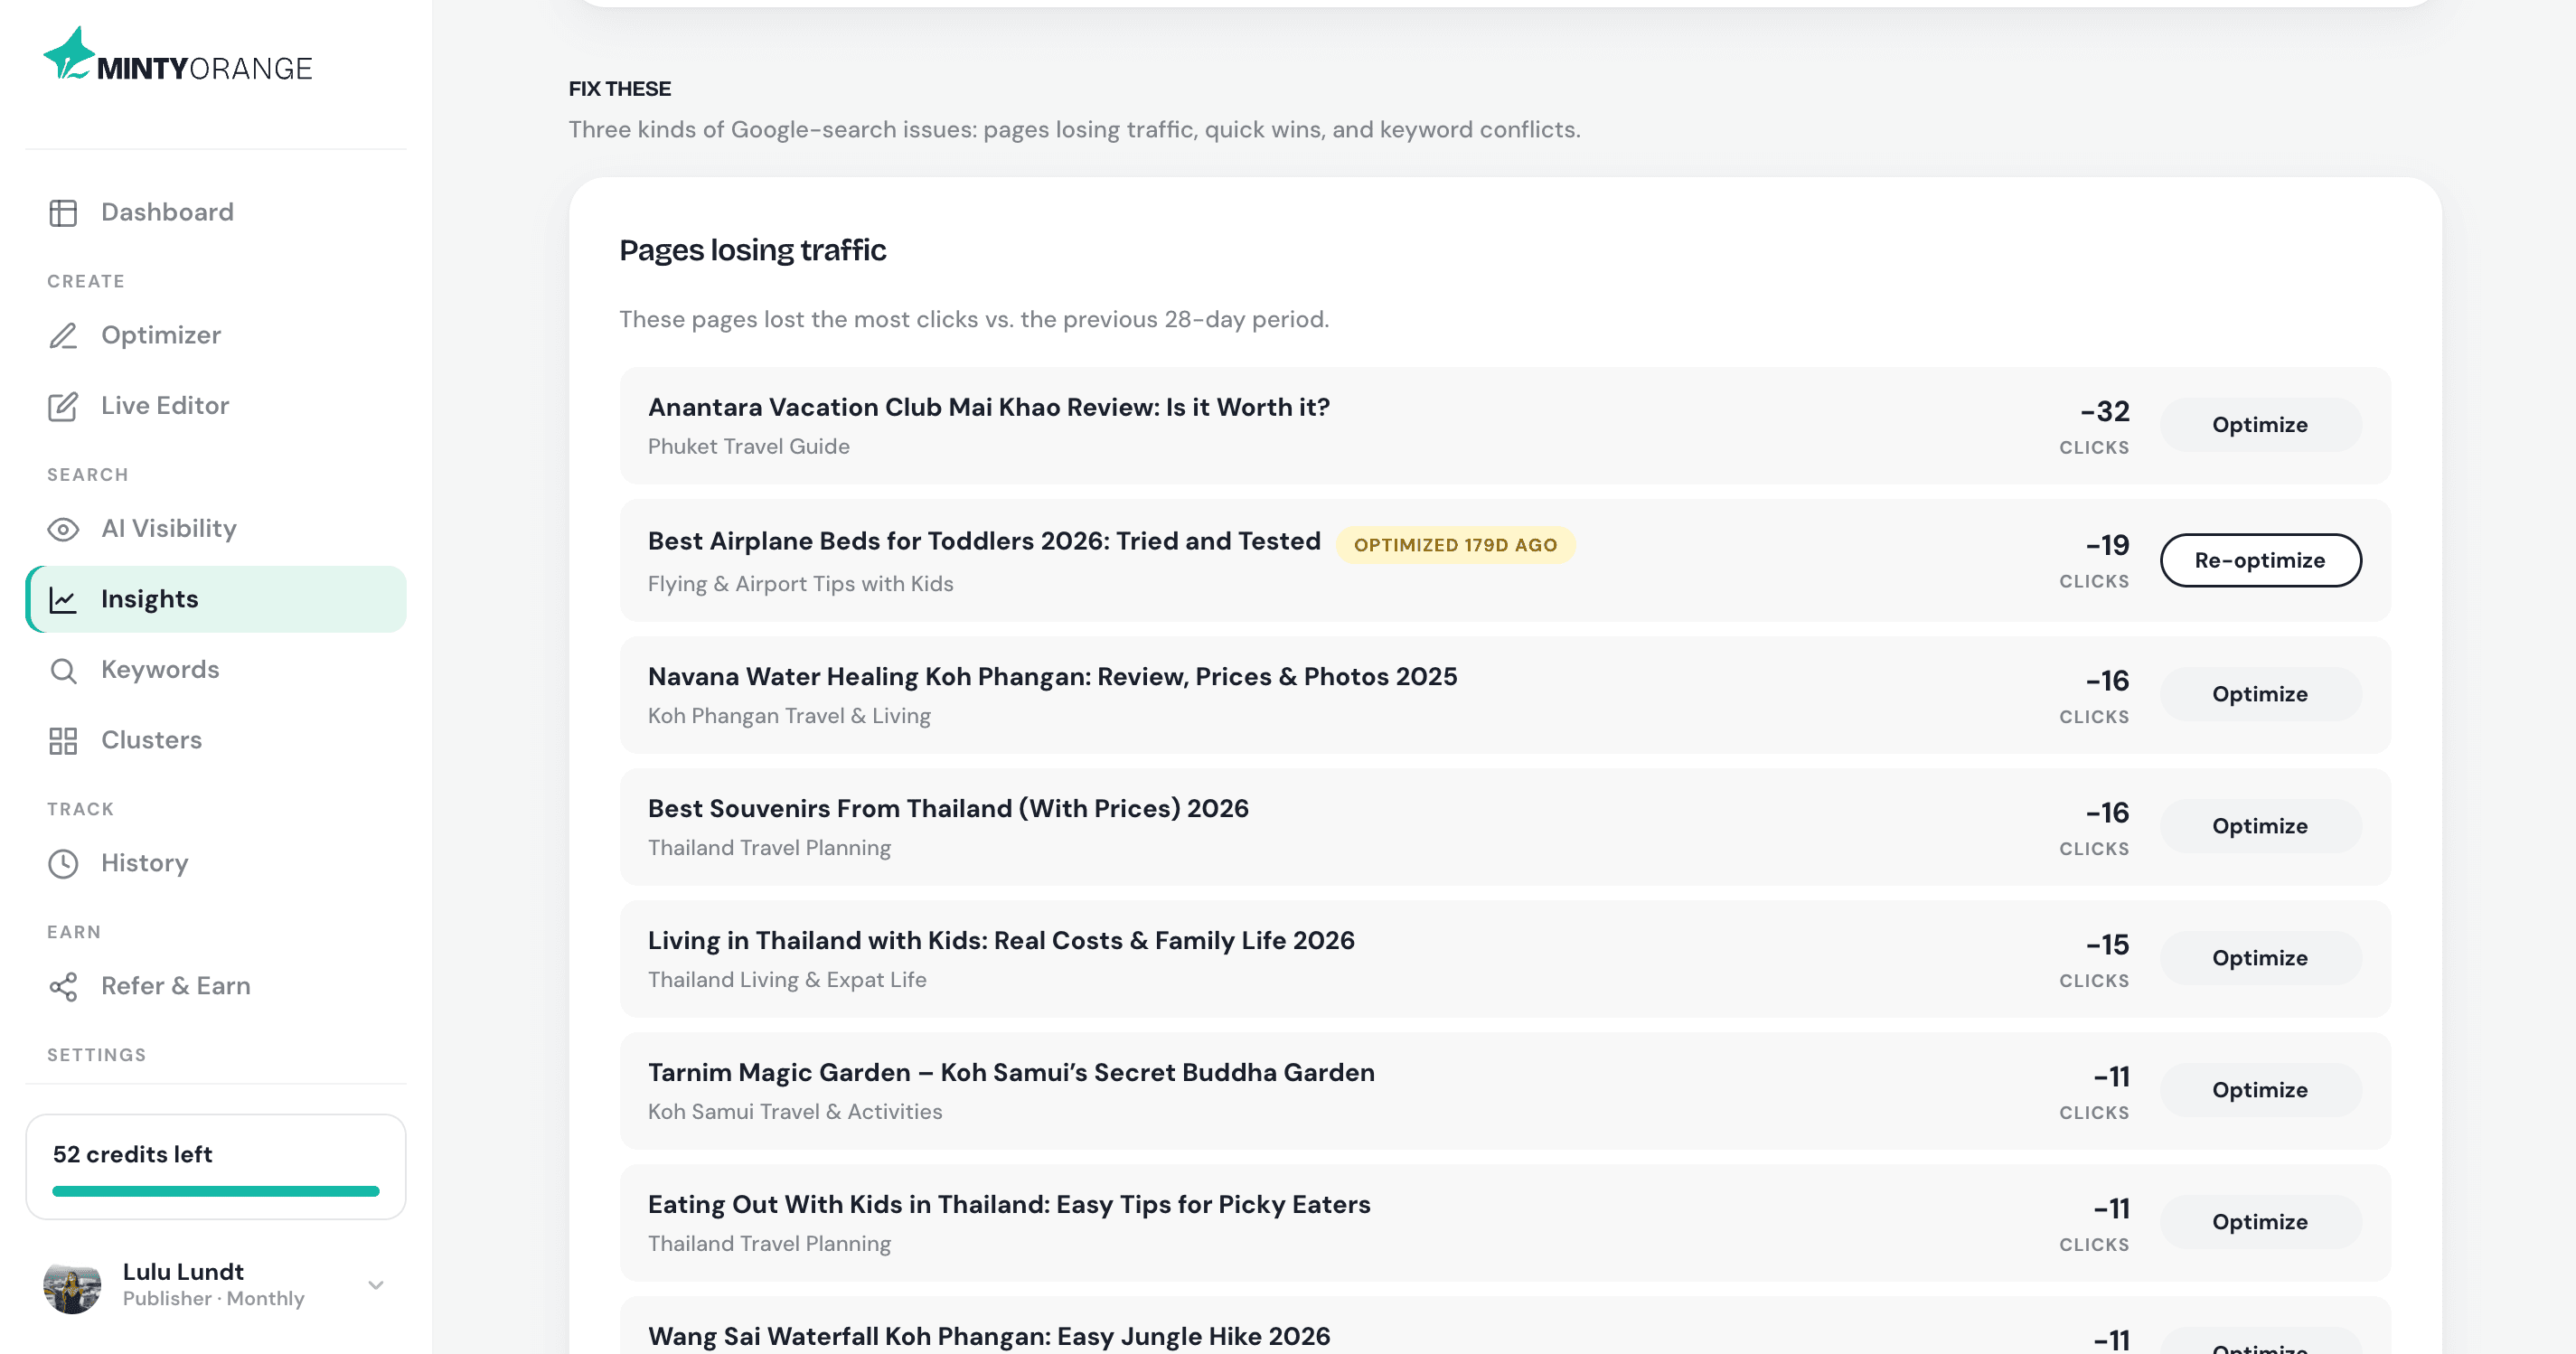The width and height of the screenshot is (2576, 1354).
Task: Open the Live Editor section
Action: [216, 405]
